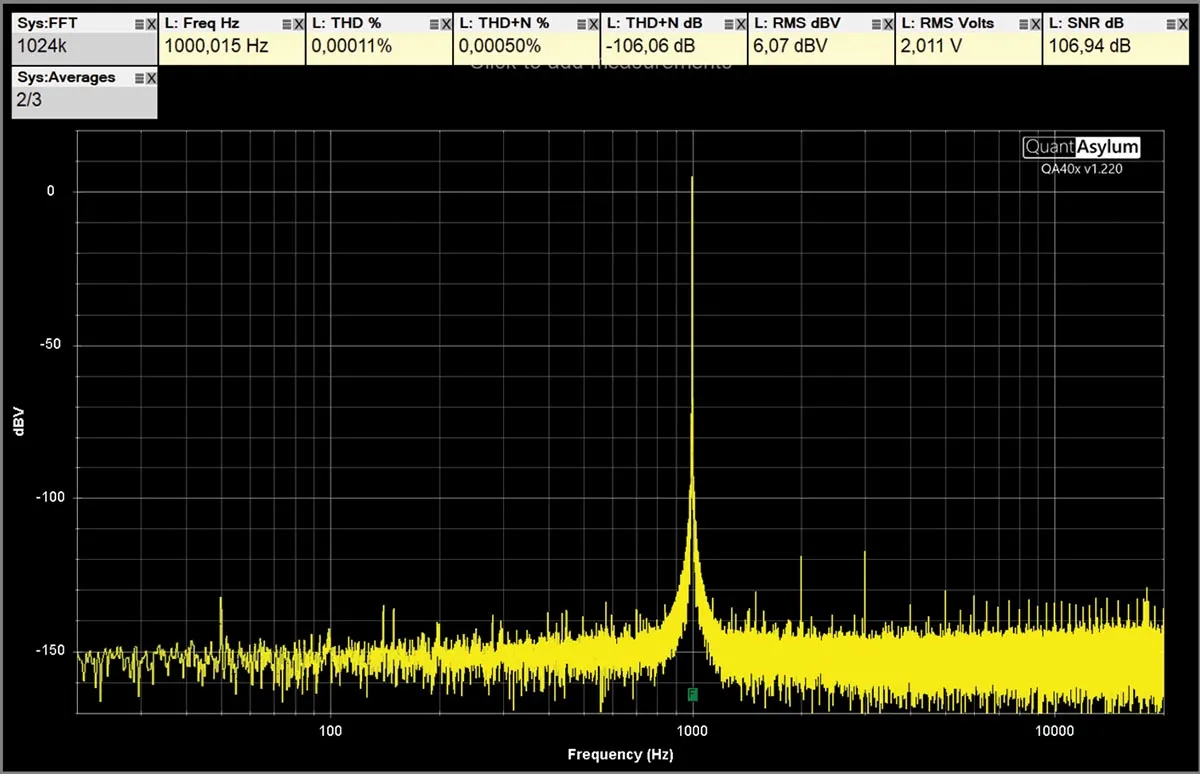The image size is (1200, 774).
Task: Click the frequency reading 1000,015 Hz
Action: pyautogui.click(x=216, y=45)
